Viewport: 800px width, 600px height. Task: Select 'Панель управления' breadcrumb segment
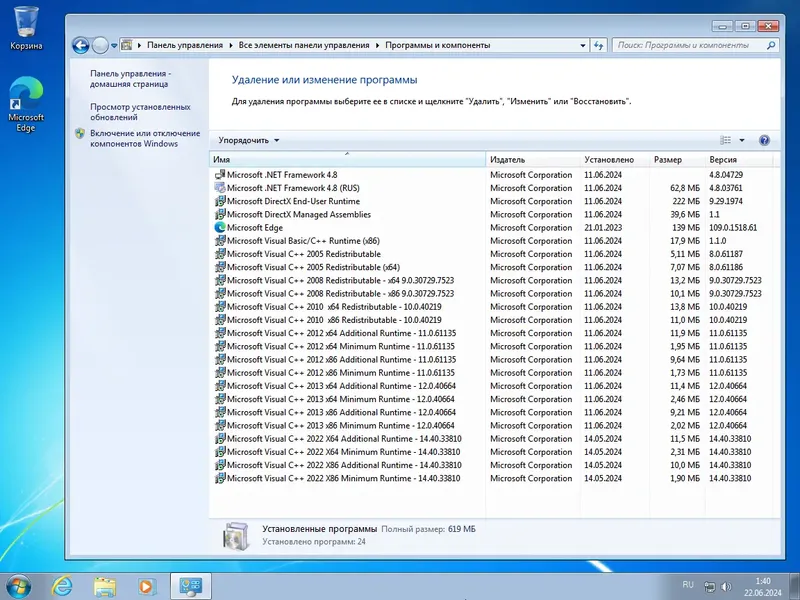click(x=185, y=45)
